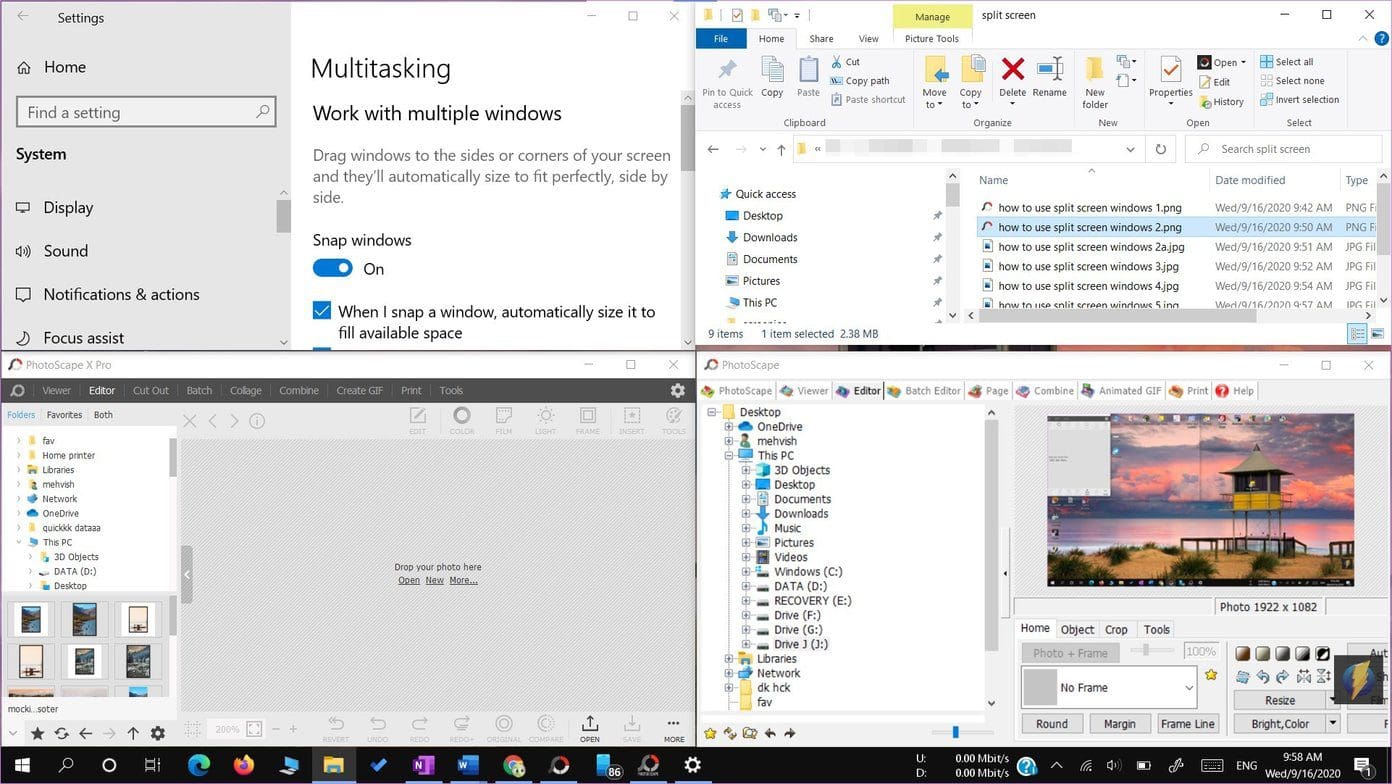Click the New folder icon in File Explorer
Viewport: 1392px width, 784px height.
[1095, 82]
